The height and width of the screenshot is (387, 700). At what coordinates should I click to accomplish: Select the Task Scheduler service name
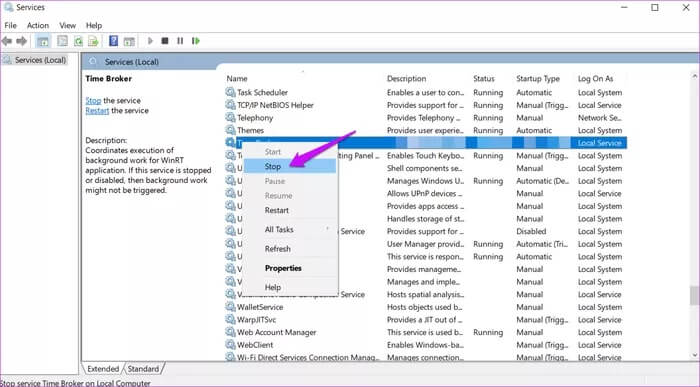tap(262, 92)
